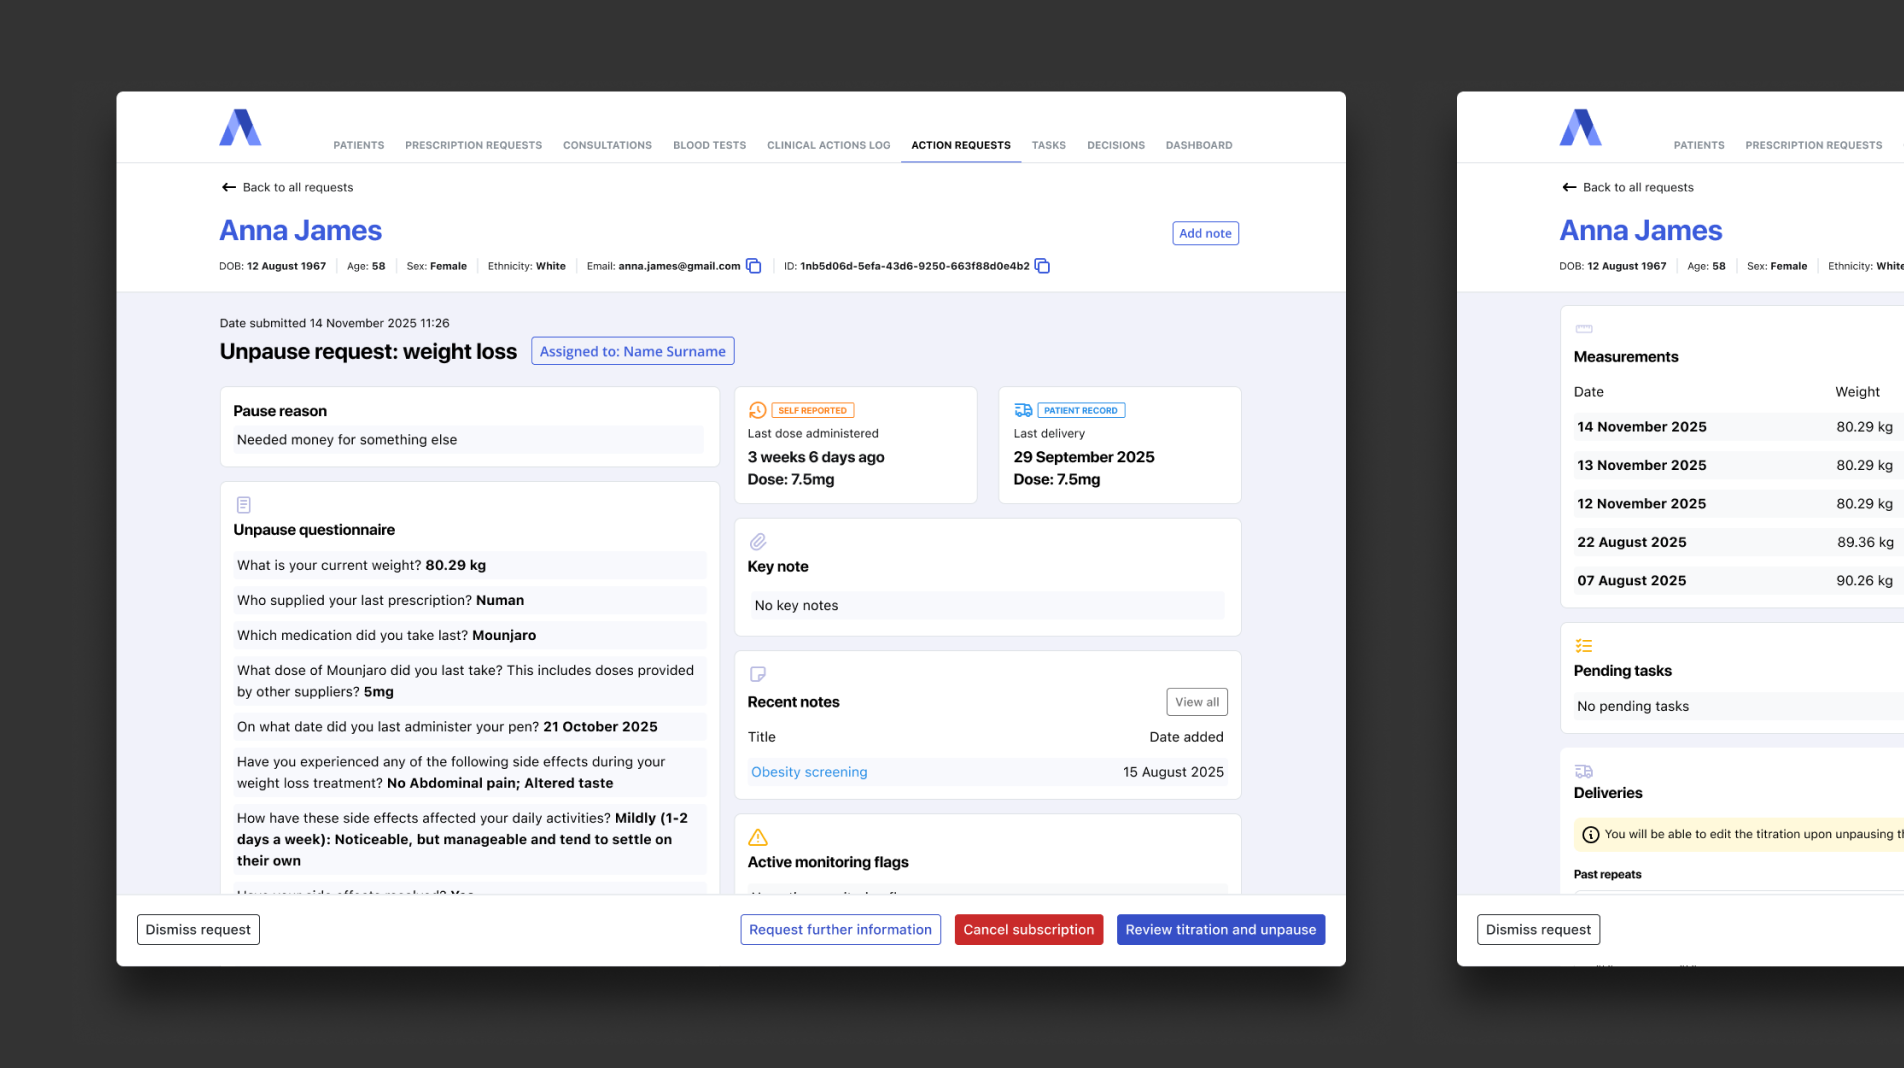
Task: Go to the Tasks tab
Action: click(x=1049, y=145)
